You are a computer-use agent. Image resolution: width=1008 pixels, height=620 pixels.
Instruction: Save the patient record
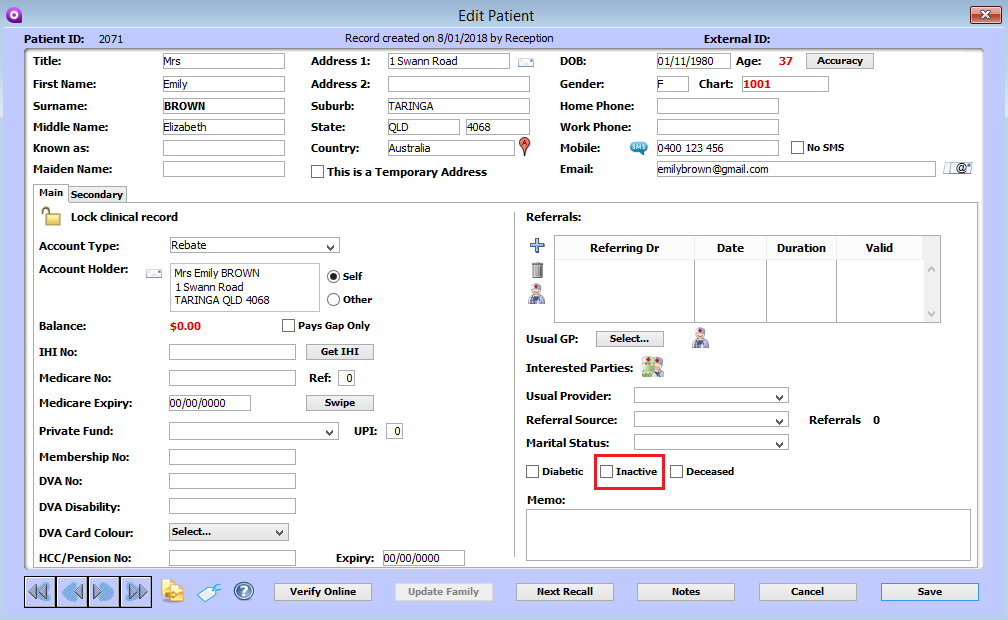tap(930, 592)
